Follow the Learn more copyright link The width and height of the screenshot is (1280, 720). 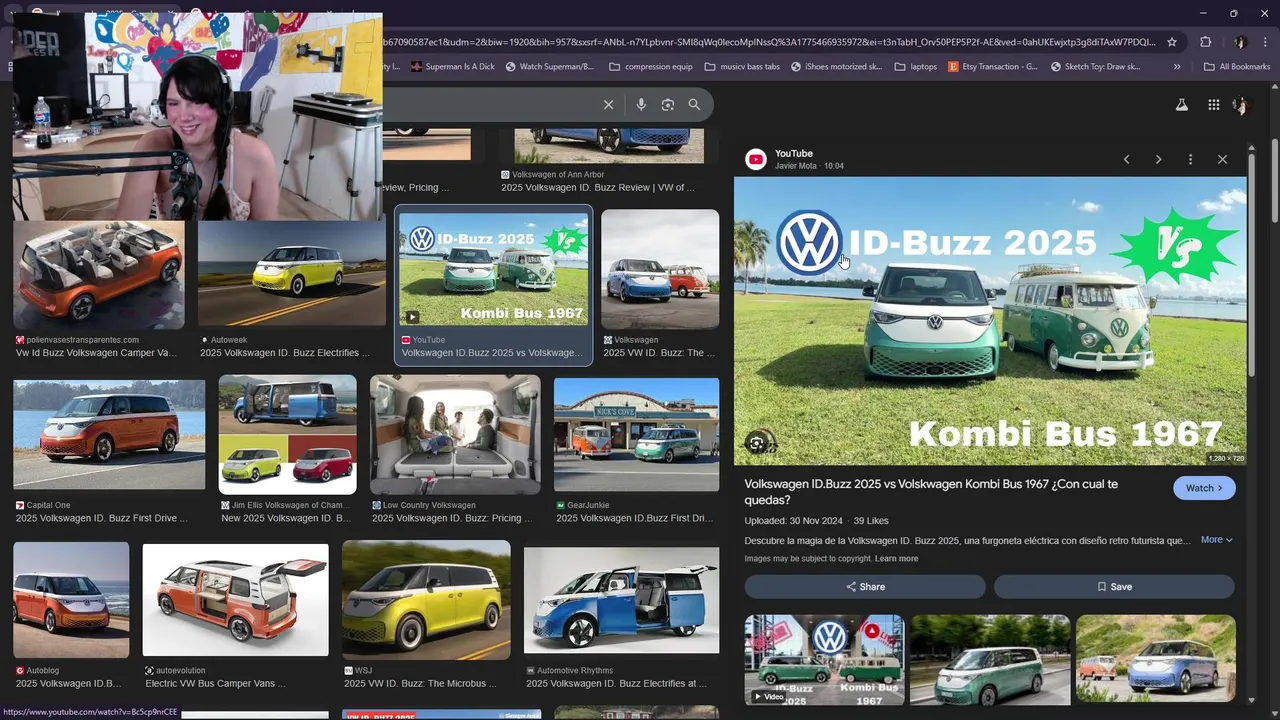896,559
